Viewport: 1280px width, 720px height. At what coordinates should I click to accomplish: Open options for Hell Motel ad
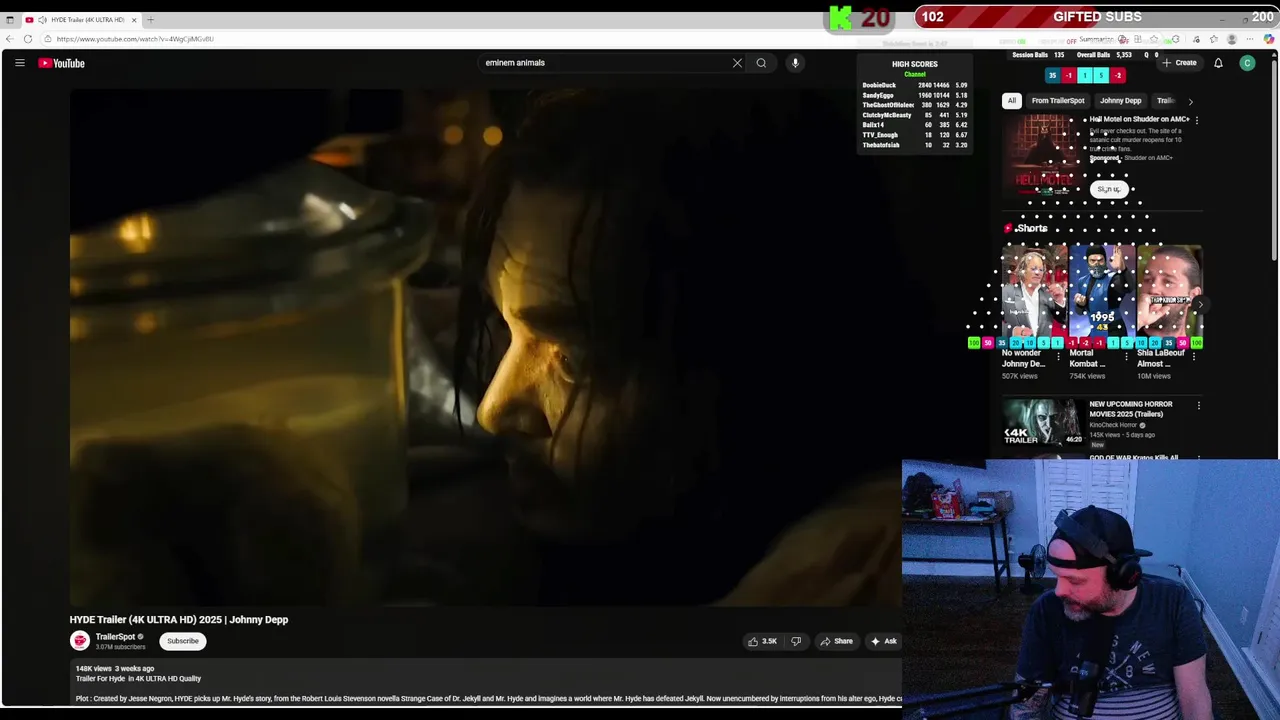pyautogui.click(x=1196, y=120)
